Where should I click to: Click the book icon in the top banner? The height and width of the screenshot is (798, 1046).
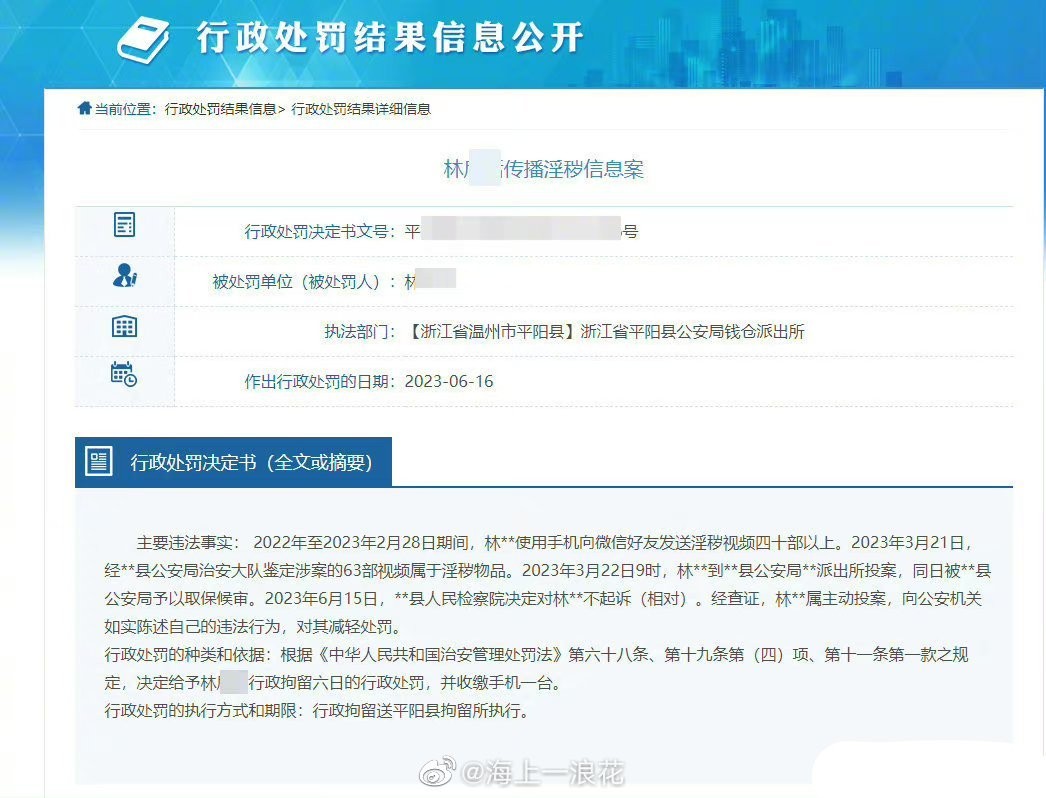[147, 38]
